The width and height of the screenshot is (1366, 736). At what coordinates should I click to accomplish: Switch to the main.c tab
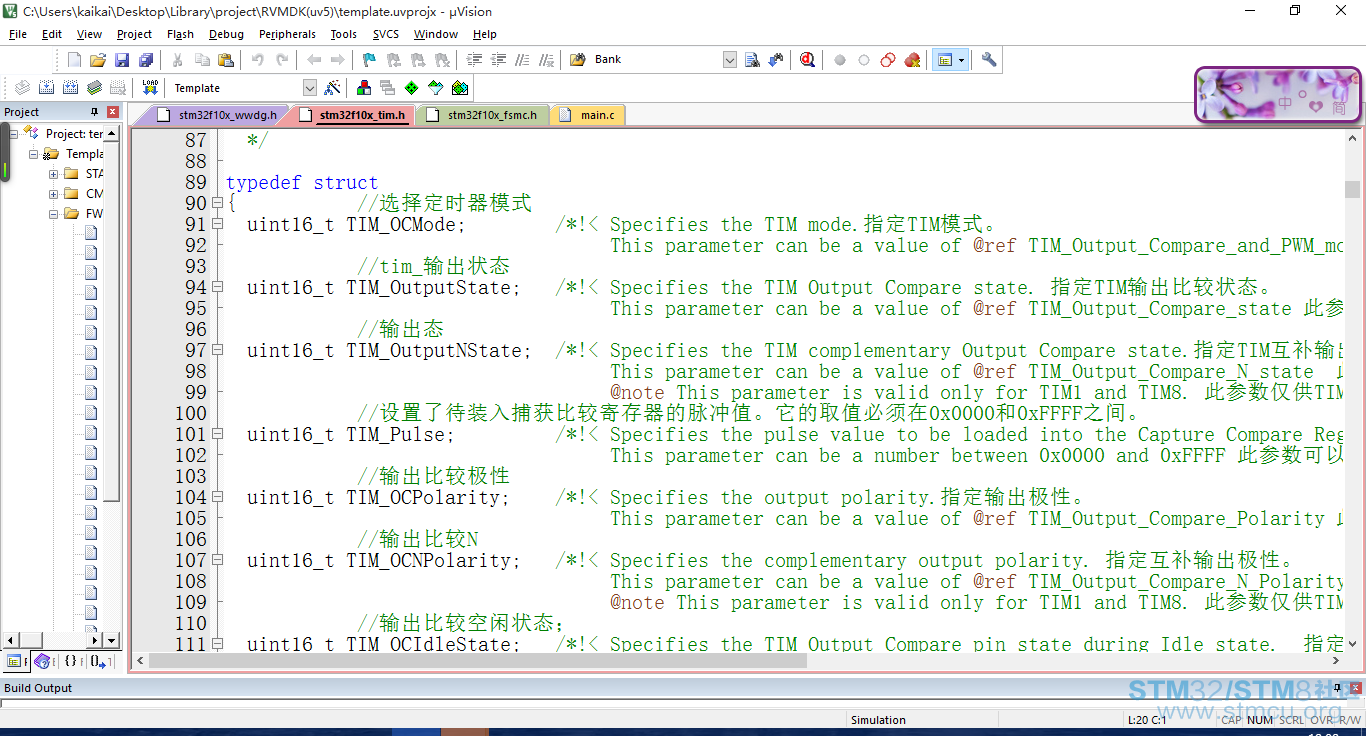[597, 115]
